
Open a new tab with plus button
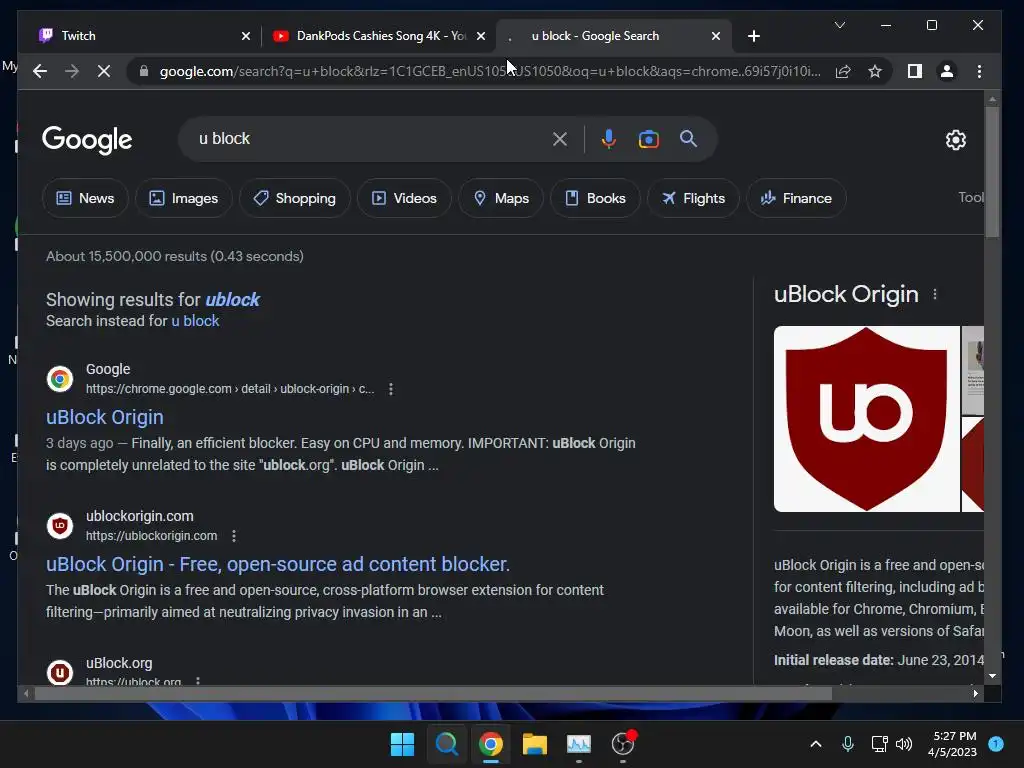coord(754,36)
